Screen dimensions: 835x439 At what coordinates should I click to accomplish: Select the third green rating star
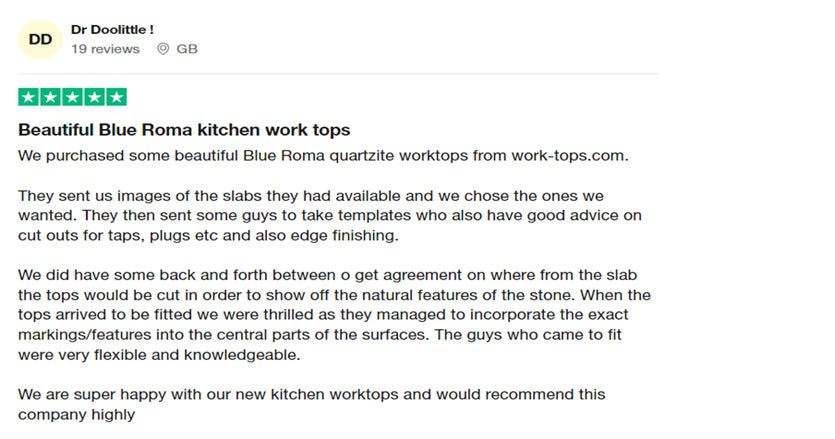73,98
